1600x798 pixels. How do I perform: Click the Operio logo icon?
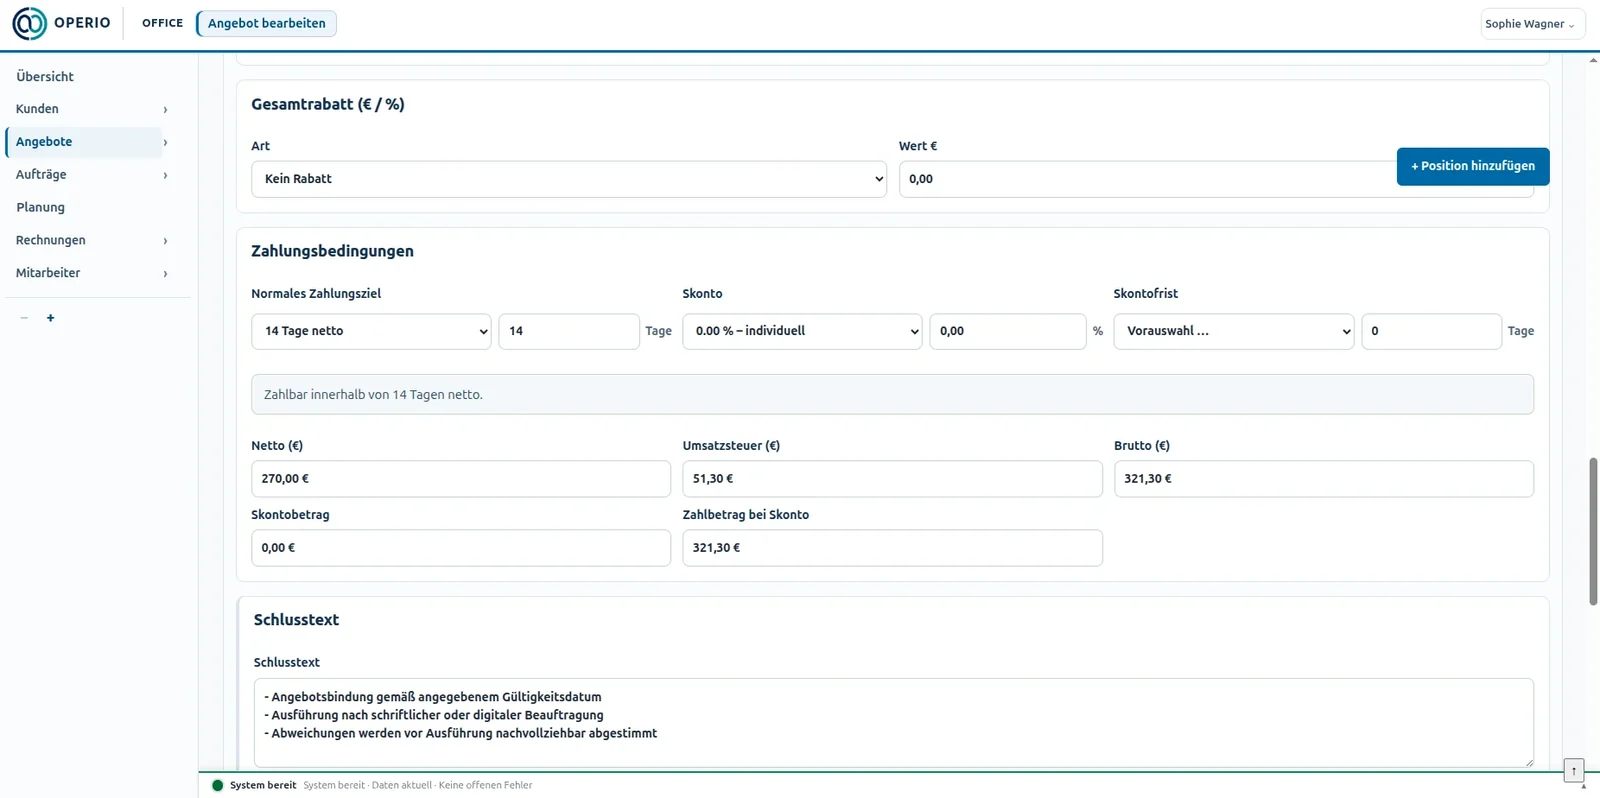click(29, 23)
